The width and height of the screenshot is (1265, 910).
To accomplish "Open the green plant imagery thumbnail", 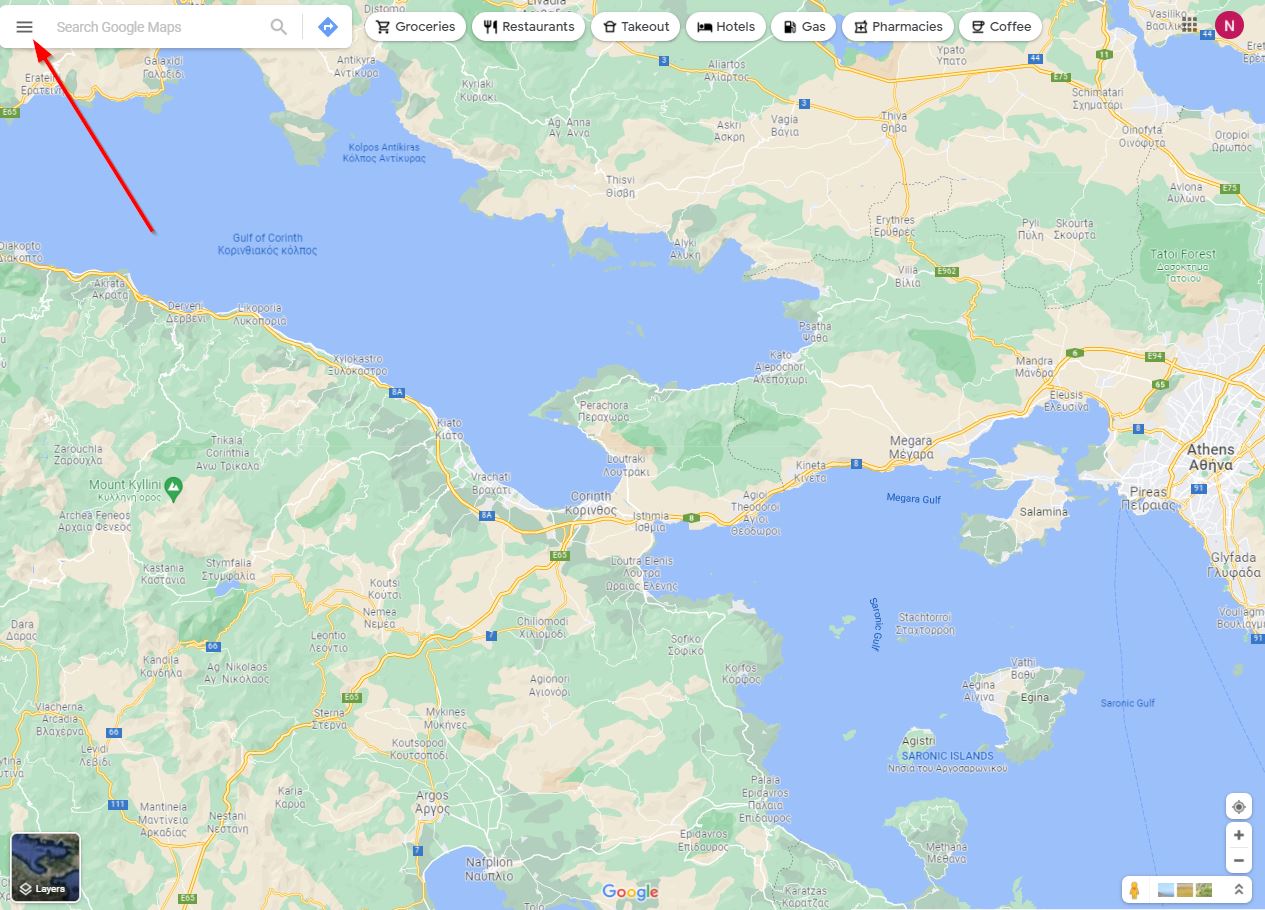I will [x=1203, y=889].
